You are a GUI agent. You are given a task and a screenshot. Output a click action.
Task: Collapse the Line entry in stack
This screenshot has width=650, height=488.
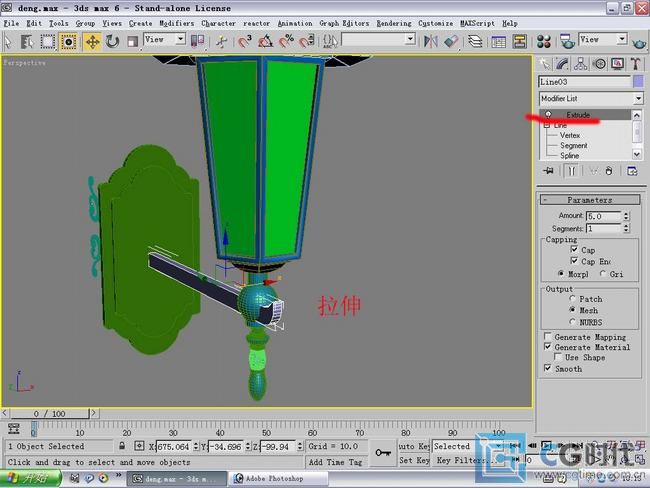[547, 125]
